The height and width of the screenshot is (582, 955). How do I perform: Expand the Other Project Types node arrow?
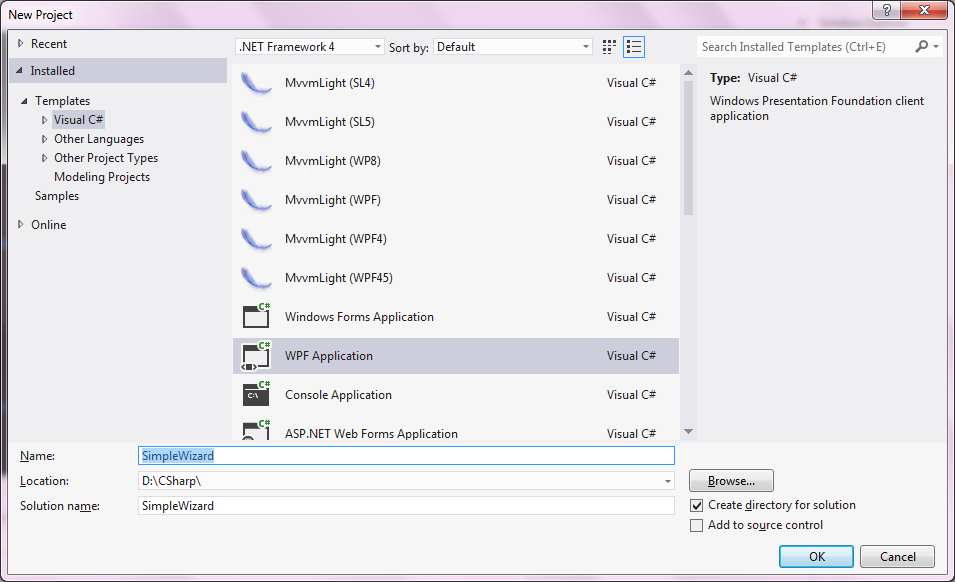tap(44, 158)
